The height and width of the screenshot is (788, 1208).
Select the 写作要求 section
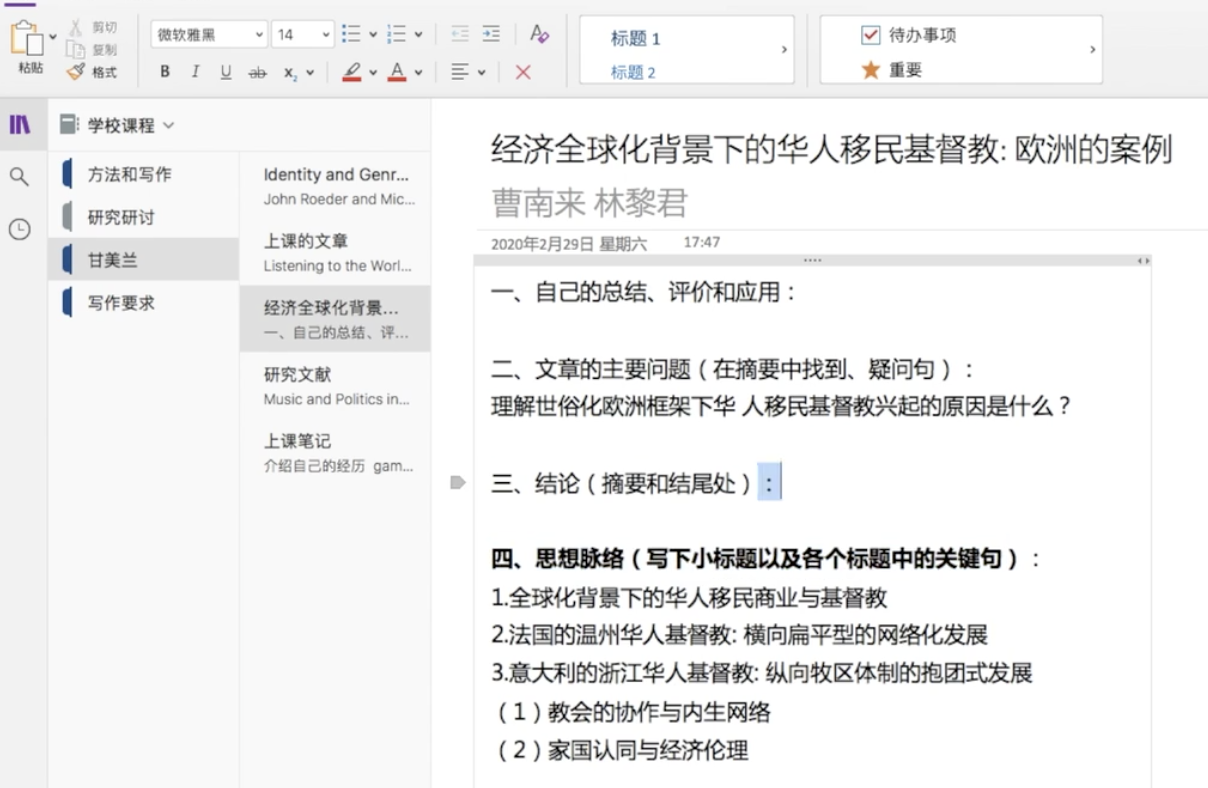[x=143, y=302]
